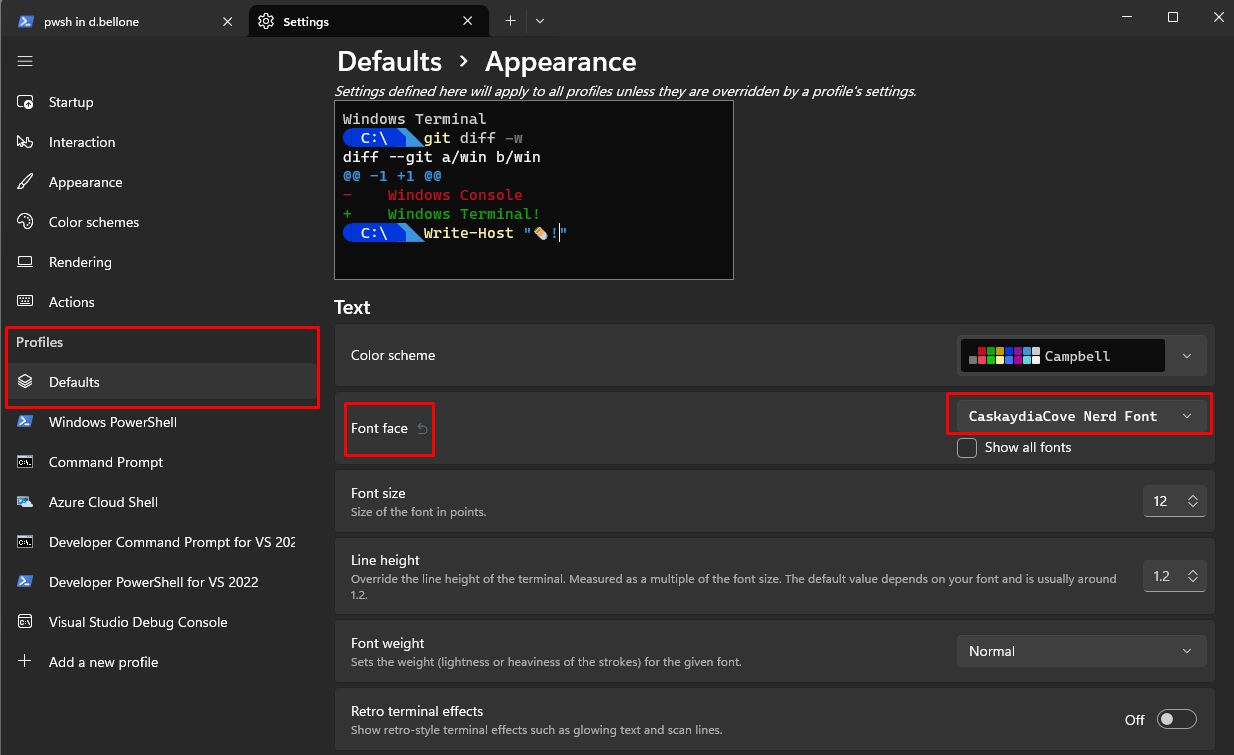Screen dimensions: 1234x755
Task: Open the Startup settings page
Action: coord(70,102)
